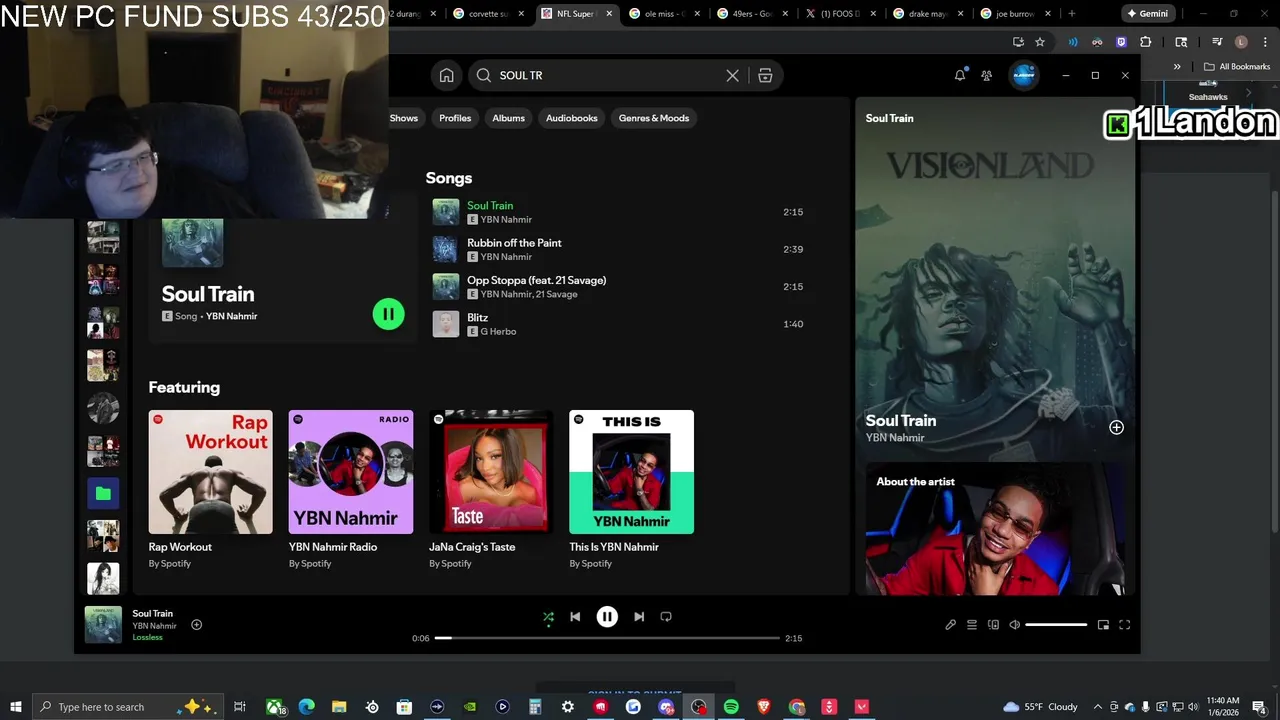Screen dimensions: 1280x720
Task: Open the Browse icon beside the search bar
Action: point(765,75)
